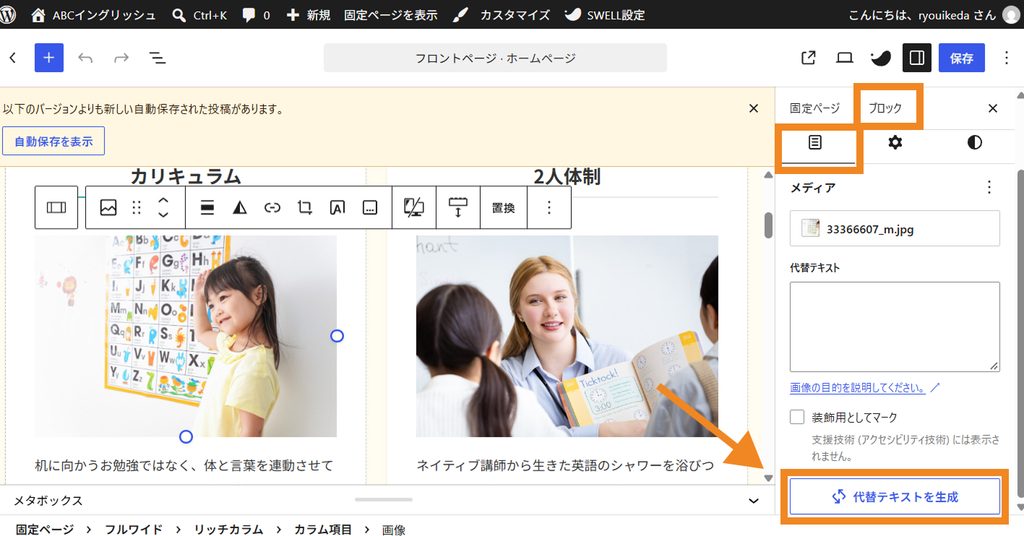
Task: Open the user menu こんにちは、ryouikeda さん
Action: [x=934, y=14]
